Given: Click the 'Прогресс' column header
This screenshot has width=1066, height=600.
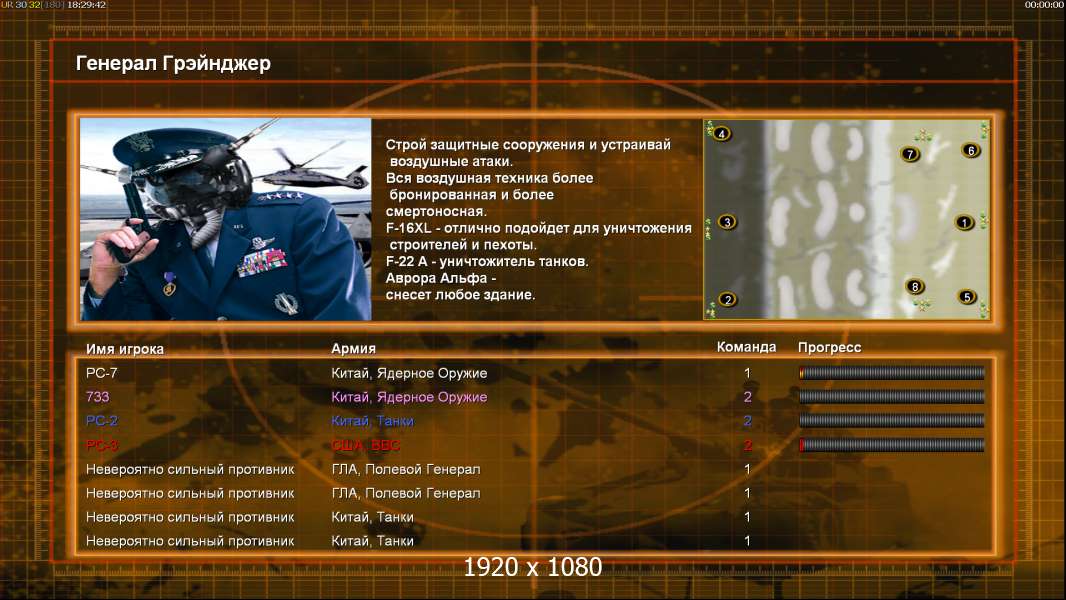Looking at the screenshot, I should 829,348.
